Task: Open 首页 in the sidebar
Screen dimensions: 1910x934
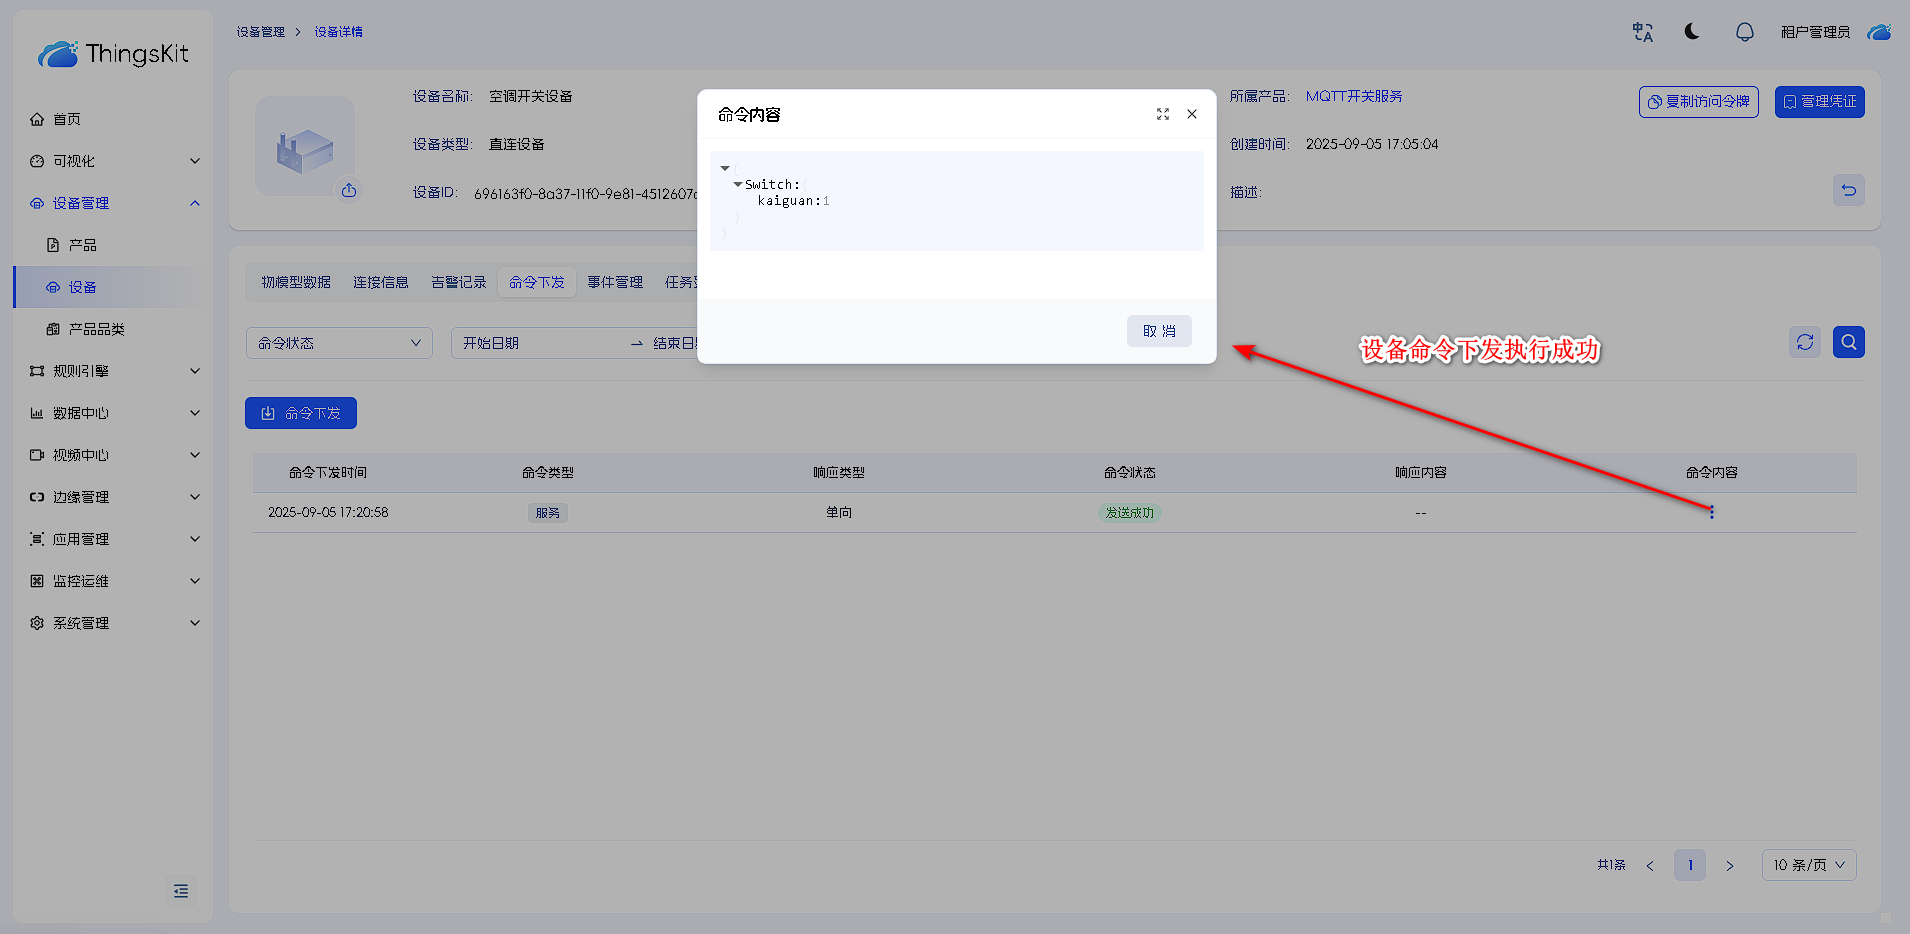Action: (x=67, y=119)
